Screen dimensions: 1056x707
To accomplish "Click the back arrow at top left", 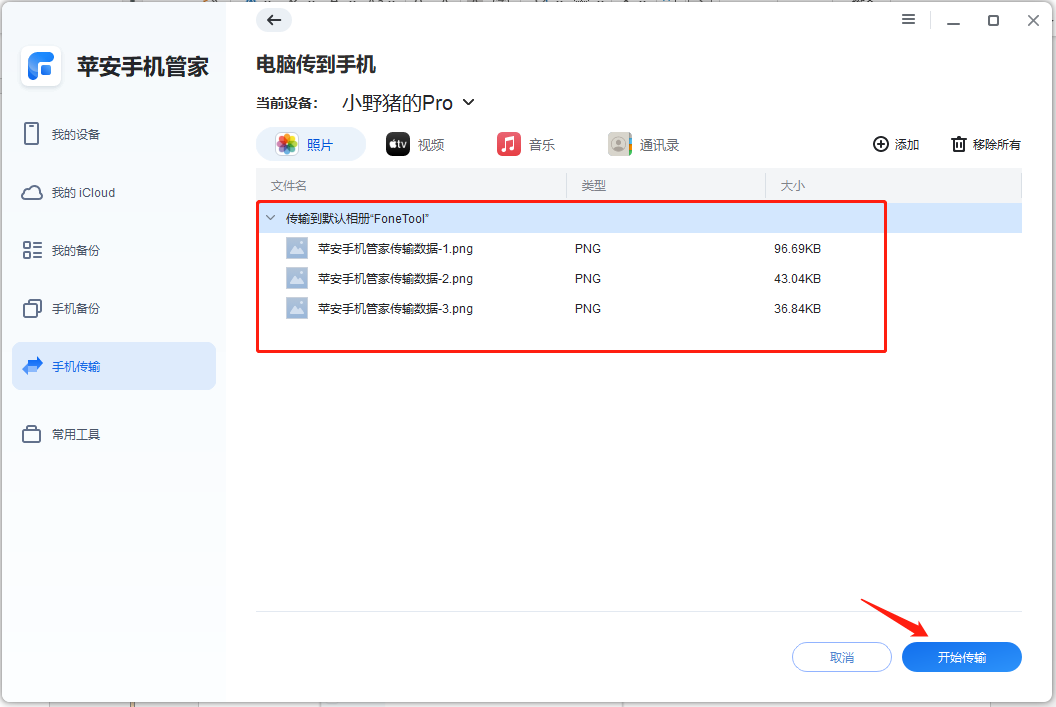I will (273, 19).
